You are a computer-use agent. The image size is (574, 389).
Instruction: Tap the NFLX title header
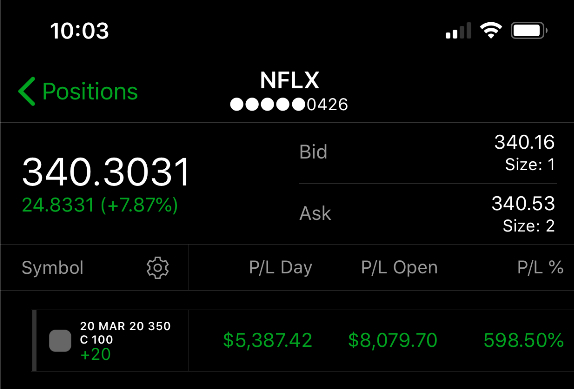pyautogui.click(x=289, y=80)
